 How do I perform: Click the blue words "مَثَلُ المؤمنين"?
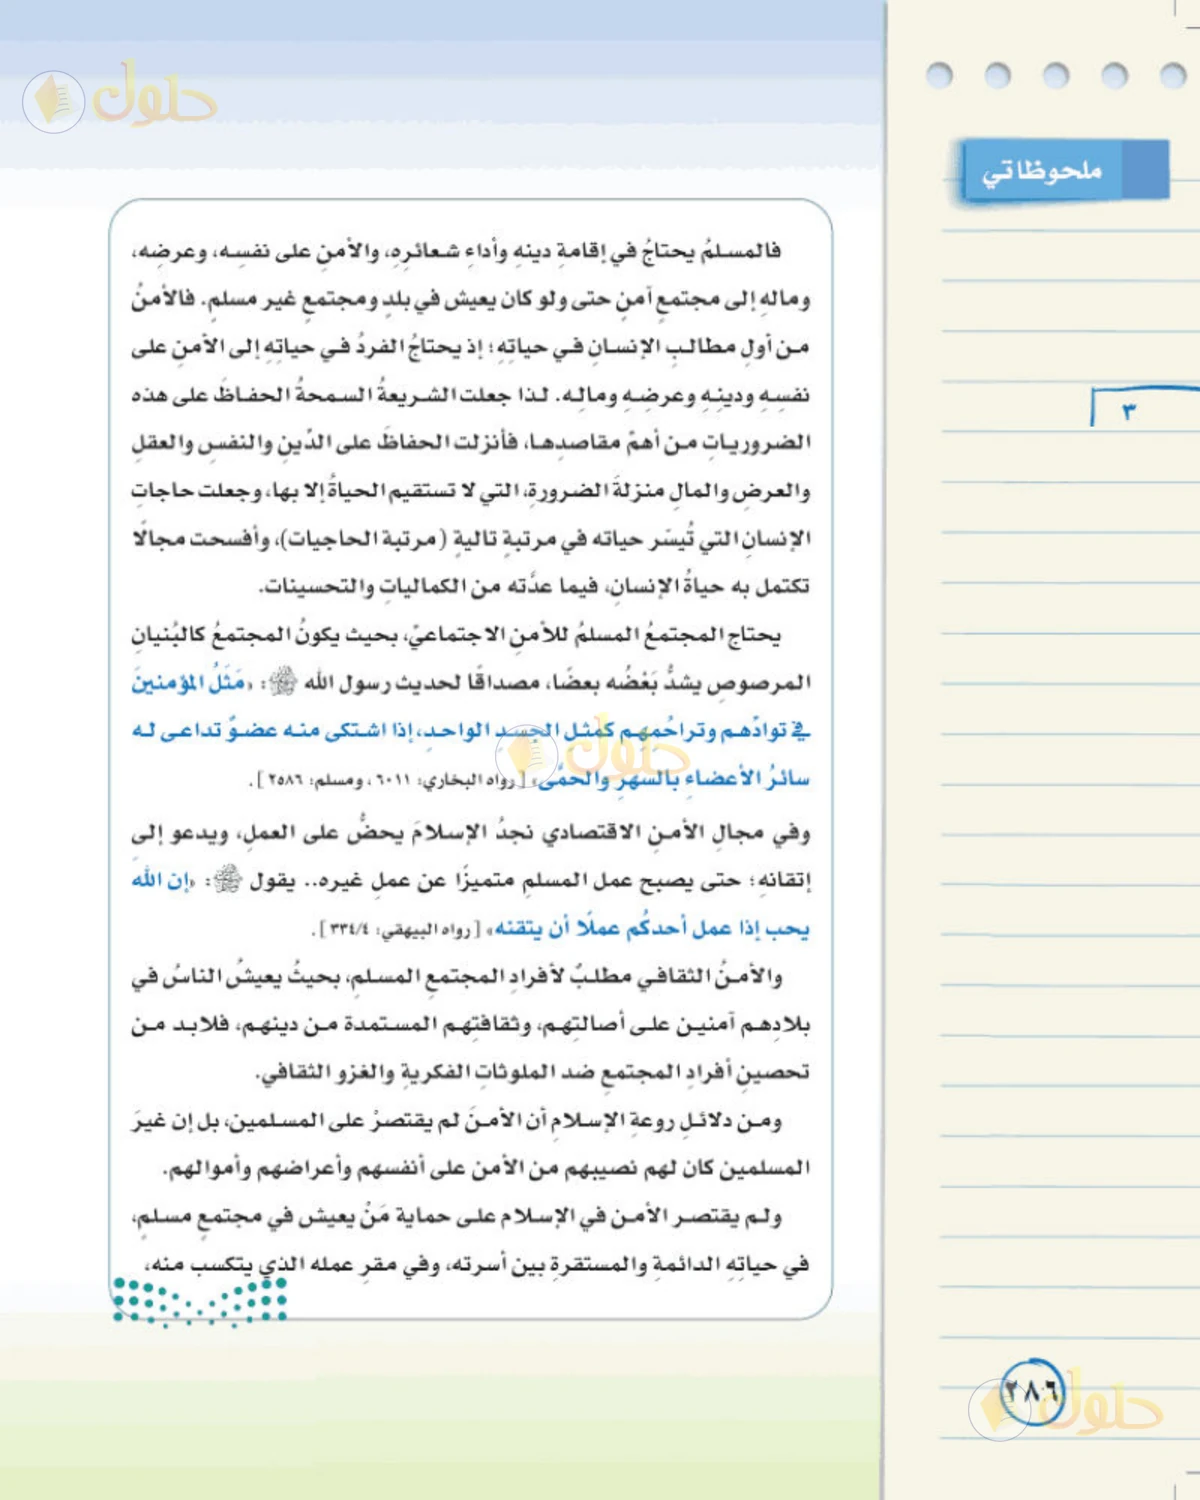pyautogui.click(x=191, y=683)
